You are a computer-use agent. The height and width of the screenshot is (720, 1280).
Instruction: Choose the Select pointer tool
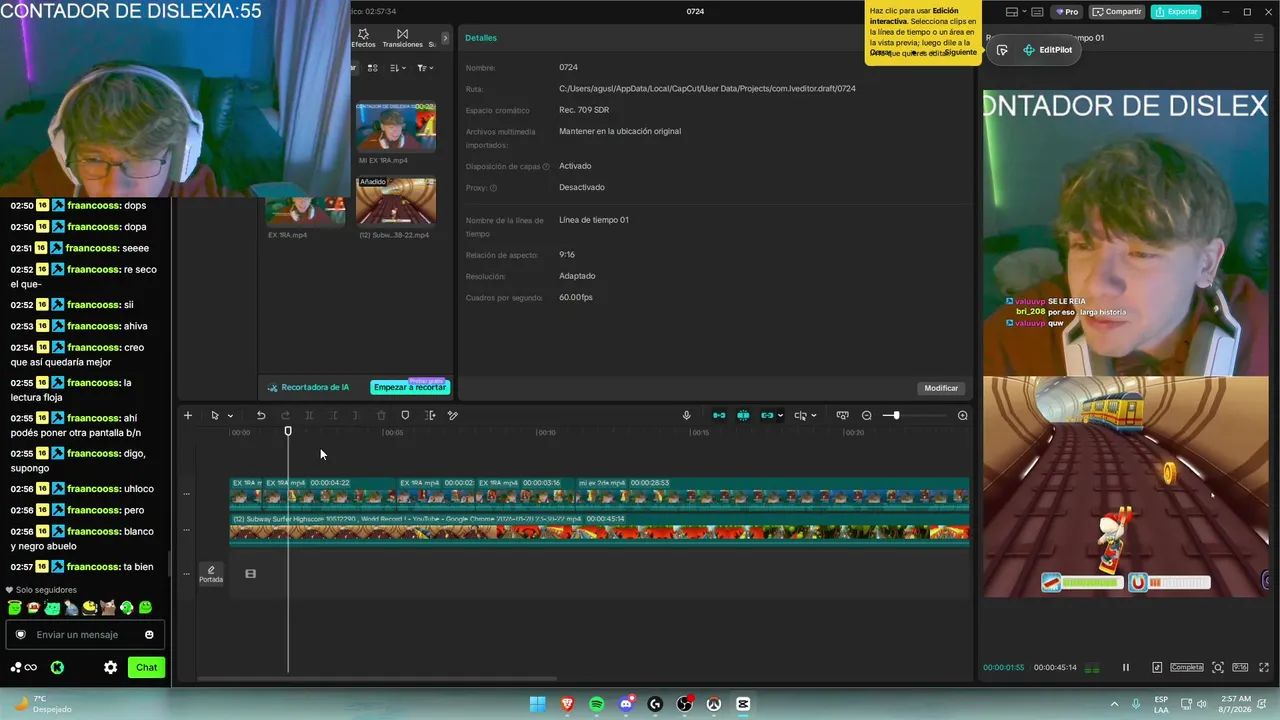click(x=214, y=415)
